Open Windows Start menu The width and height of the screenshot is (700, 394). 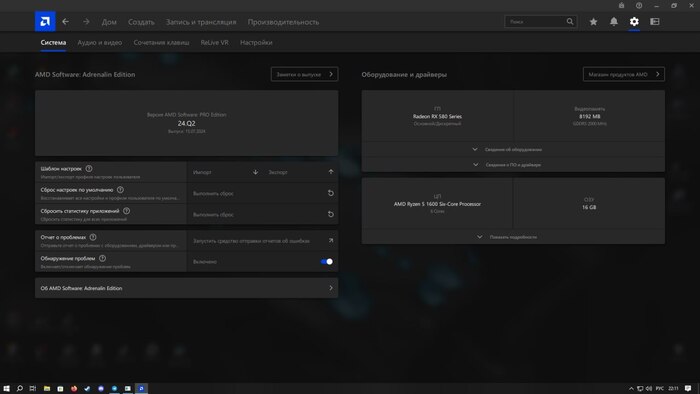pos(6,388)
